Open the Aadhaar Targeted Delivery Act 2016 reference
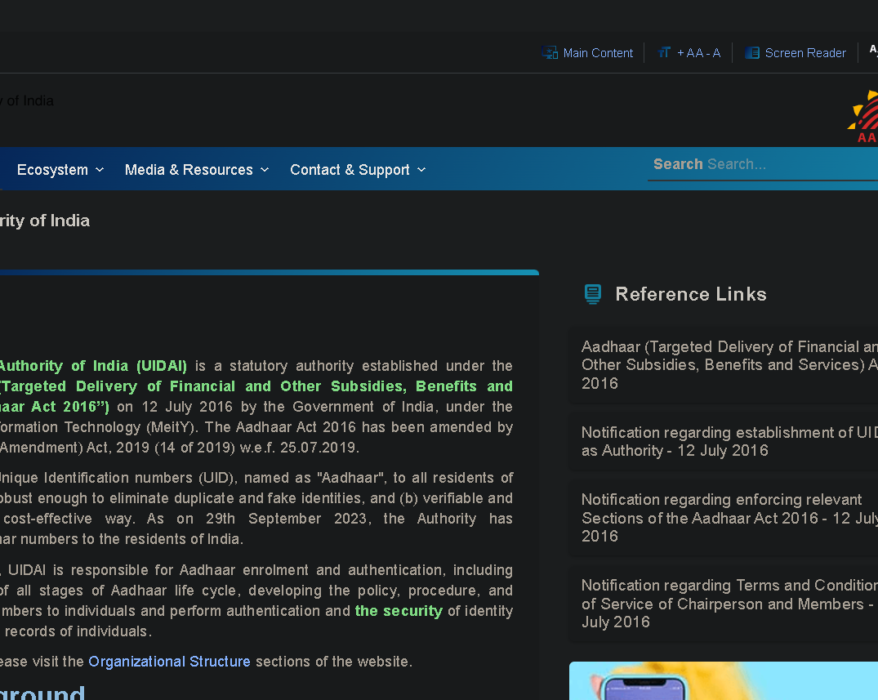Viewport: 878px width, 700px height. tap(723, 365)
